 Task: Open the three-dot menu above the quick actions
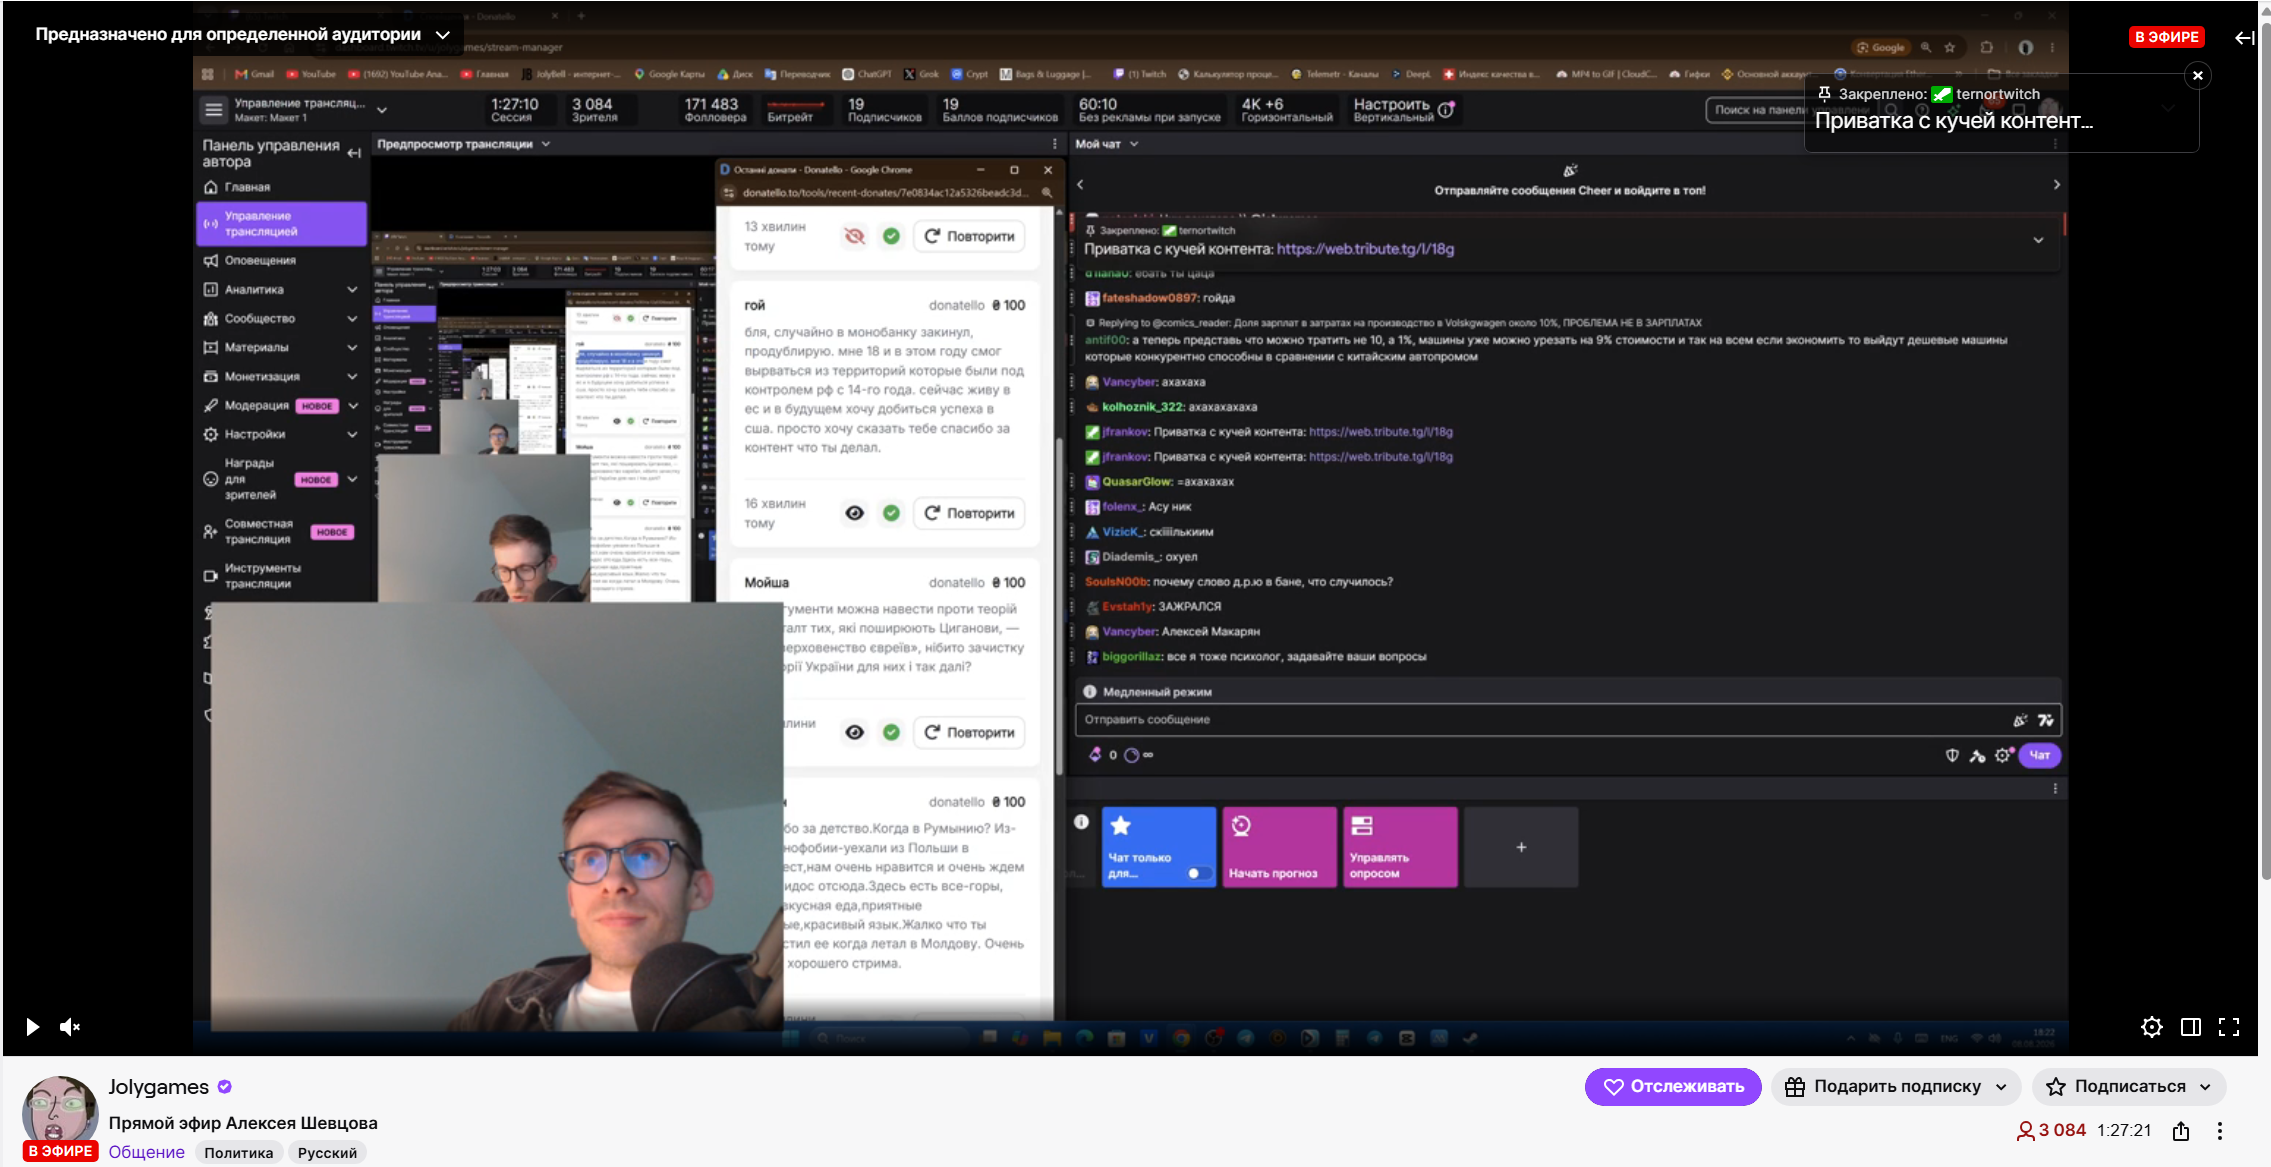coord(2055,789)
